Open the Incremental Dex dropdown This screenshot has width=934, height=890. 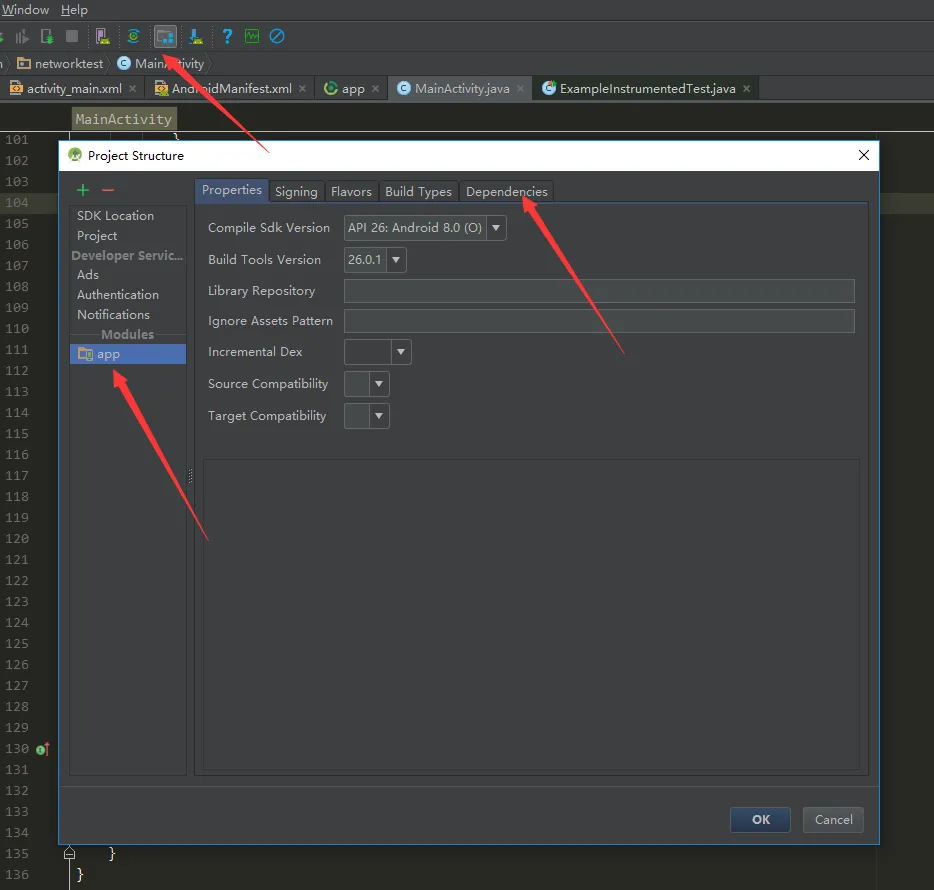[401, 352]
